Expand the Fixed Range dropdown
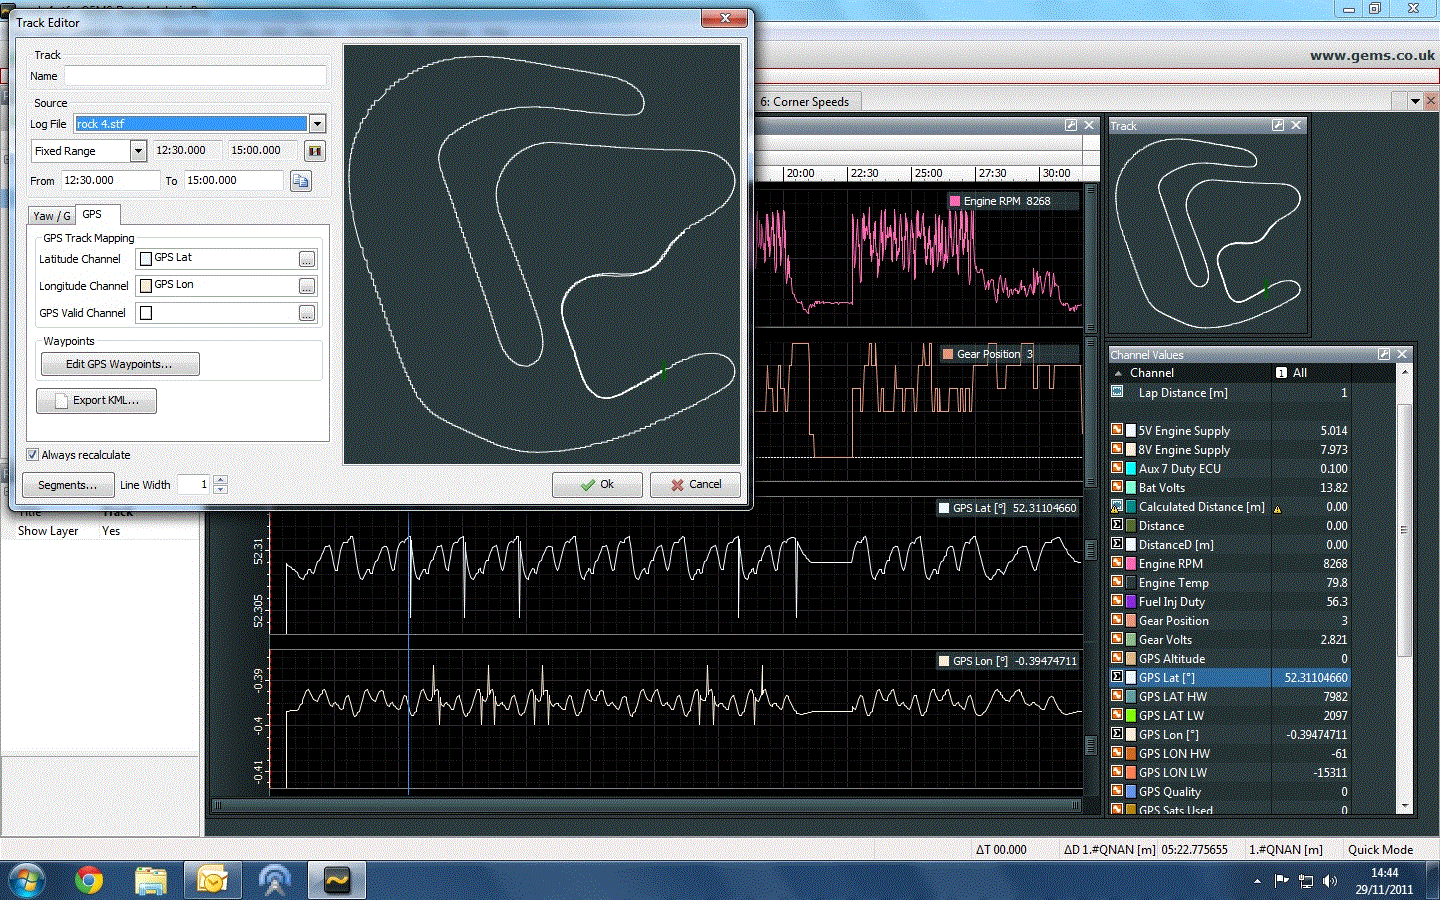 (138, 151)
